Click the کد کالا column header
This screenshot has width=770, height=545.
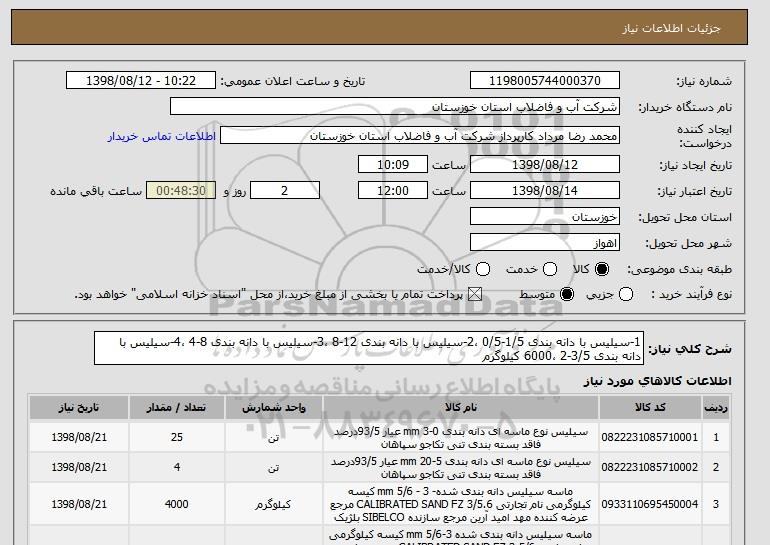650,408
